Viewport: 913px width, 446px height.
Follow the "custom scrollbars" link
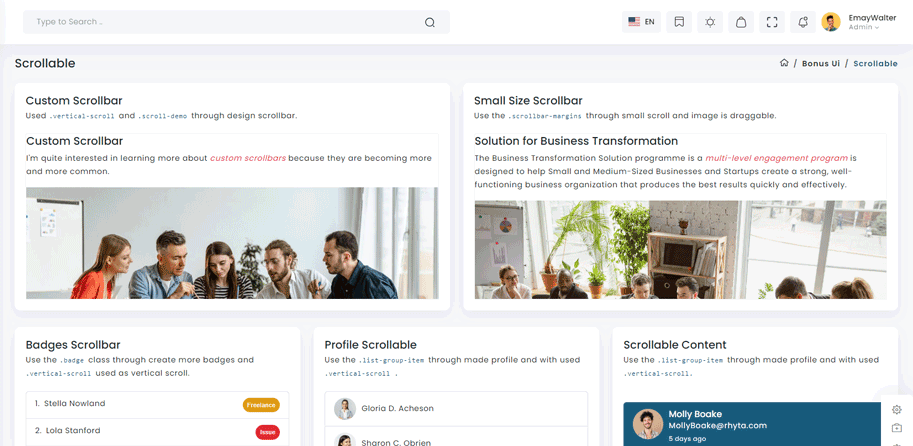point(247,158)
